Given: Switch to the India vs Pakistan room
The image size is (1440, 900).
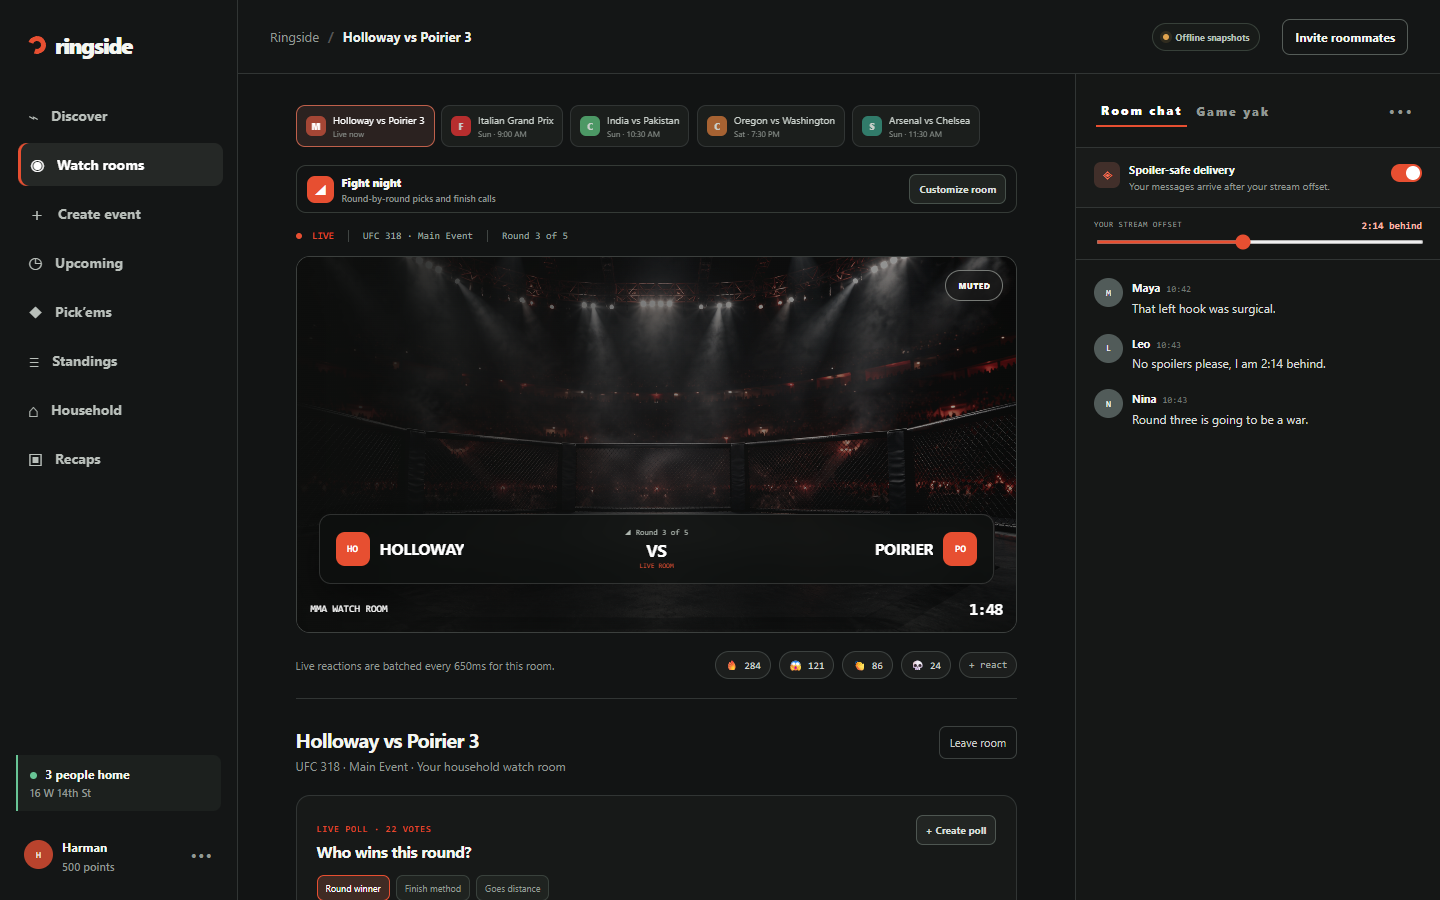Looking at the screenshot, I should [x=629, y=126].
